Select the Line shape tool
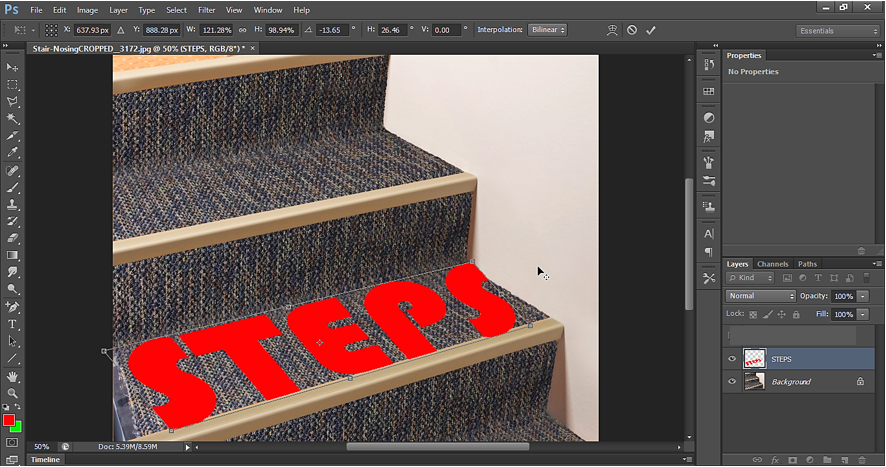Image resolution: width=886 pixels, height=467 pixels. (x=12, y=358)
